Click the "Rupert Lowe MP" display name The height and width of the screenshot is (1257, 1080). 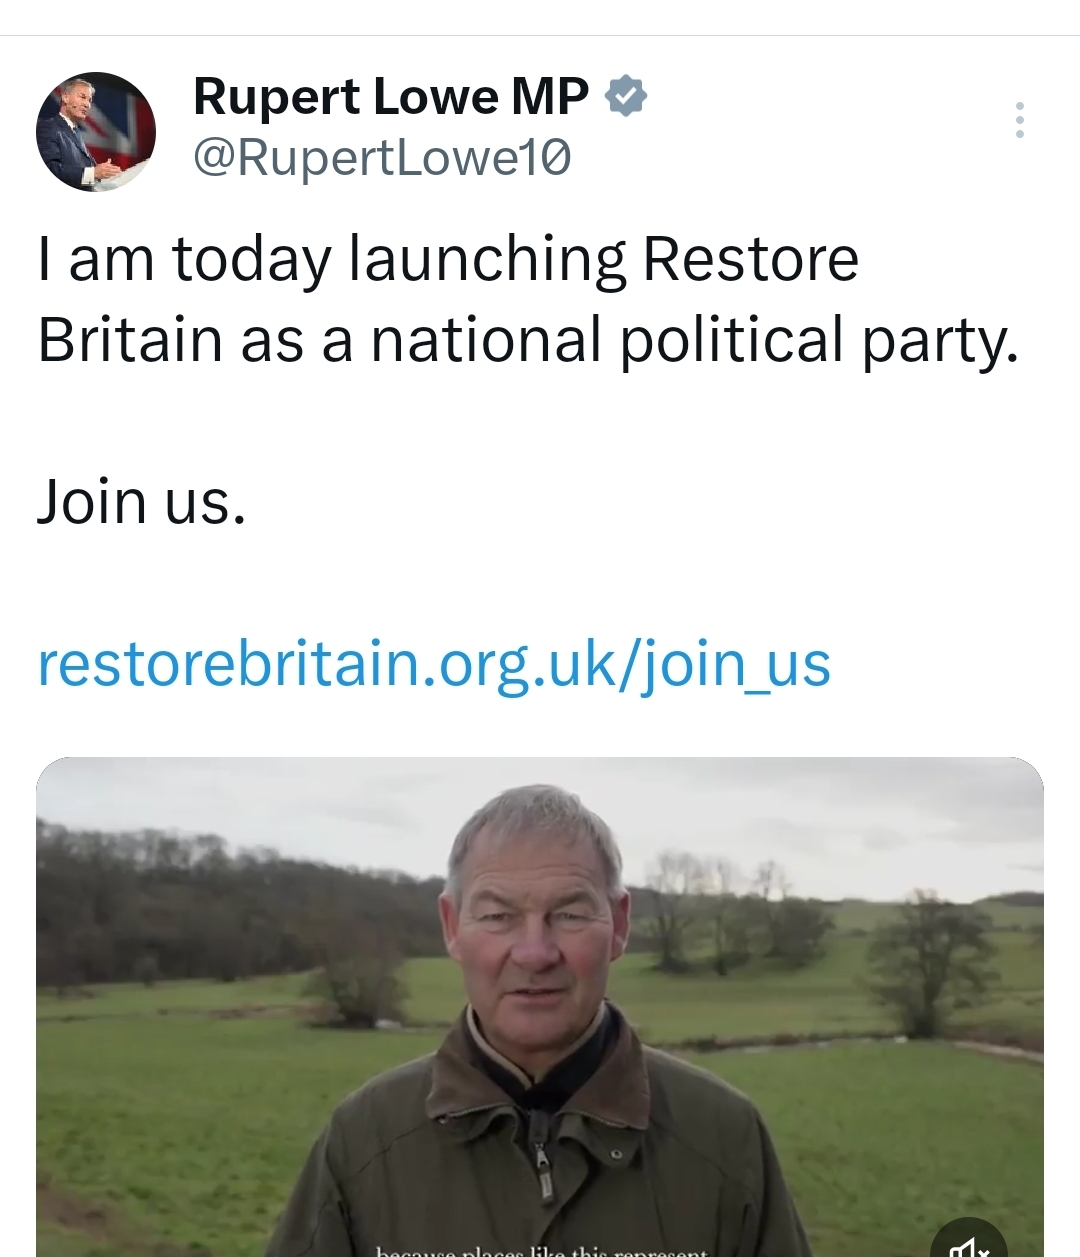click(x=391, y=97)
